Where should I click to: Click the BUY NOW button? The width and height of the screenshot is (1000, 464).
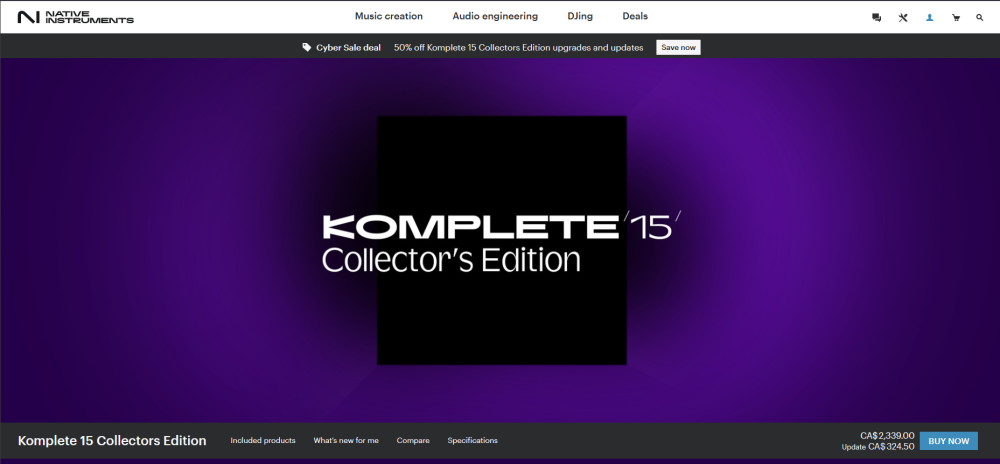pos(948,440)
